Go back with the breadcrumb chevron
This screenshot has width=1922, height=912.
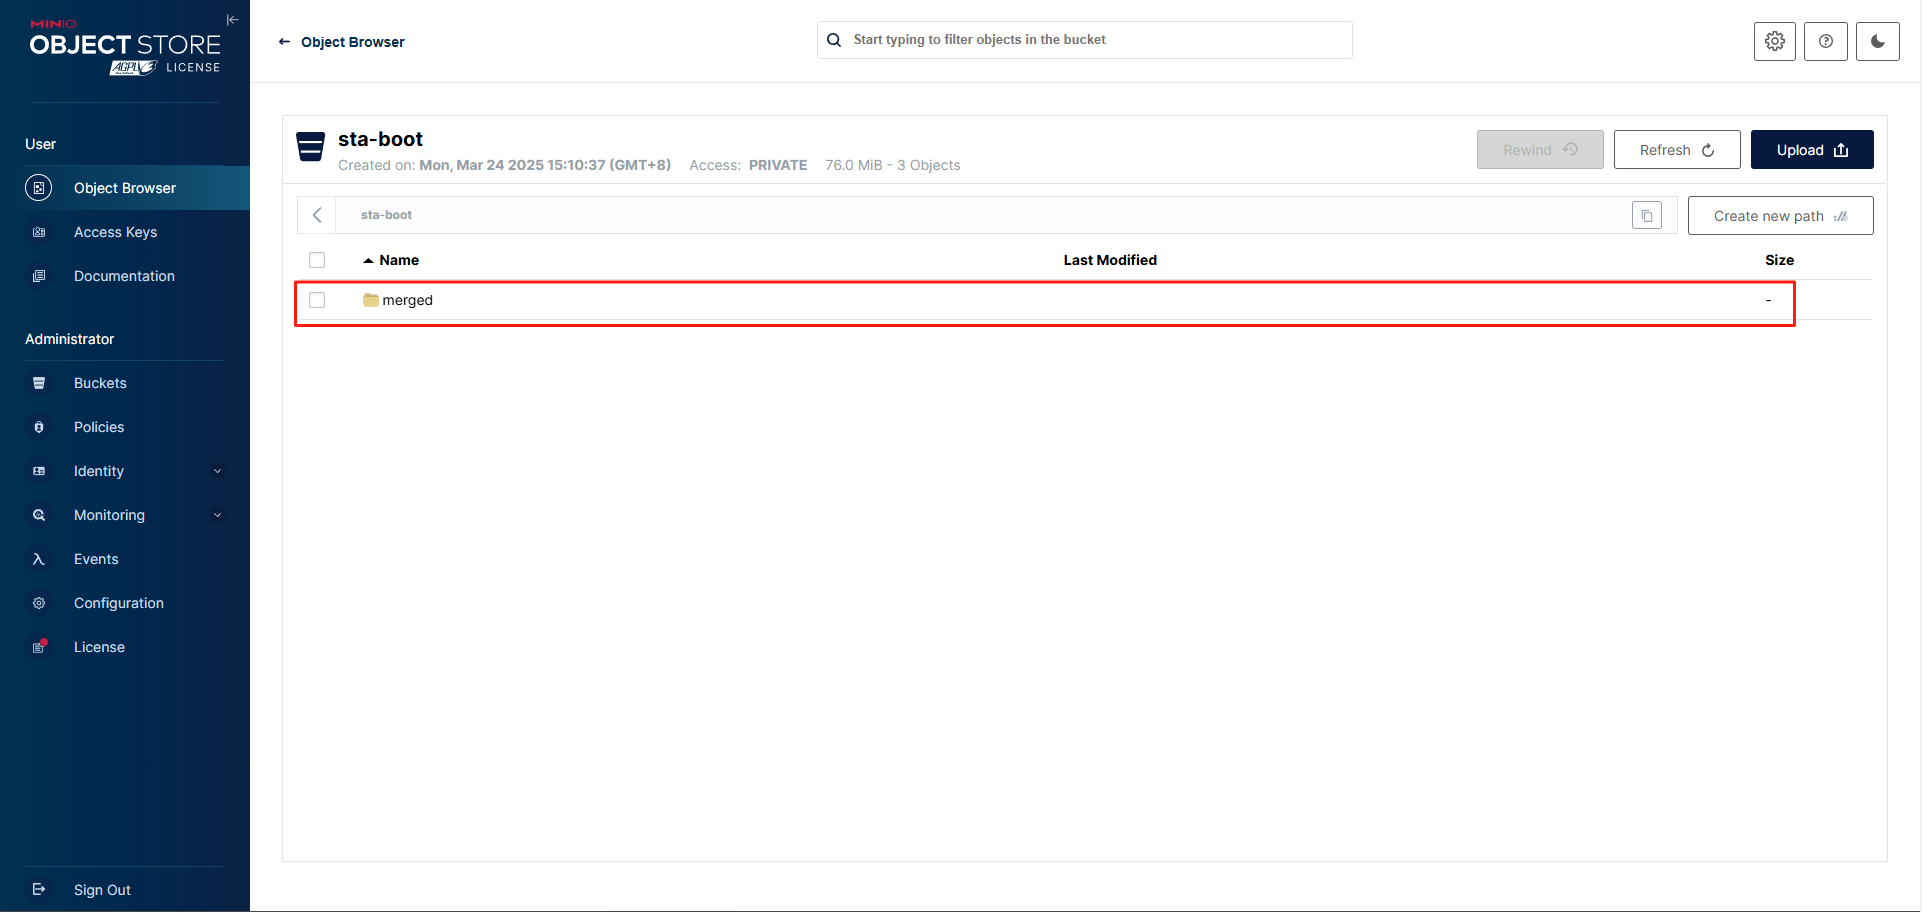(x=317, y=215)
